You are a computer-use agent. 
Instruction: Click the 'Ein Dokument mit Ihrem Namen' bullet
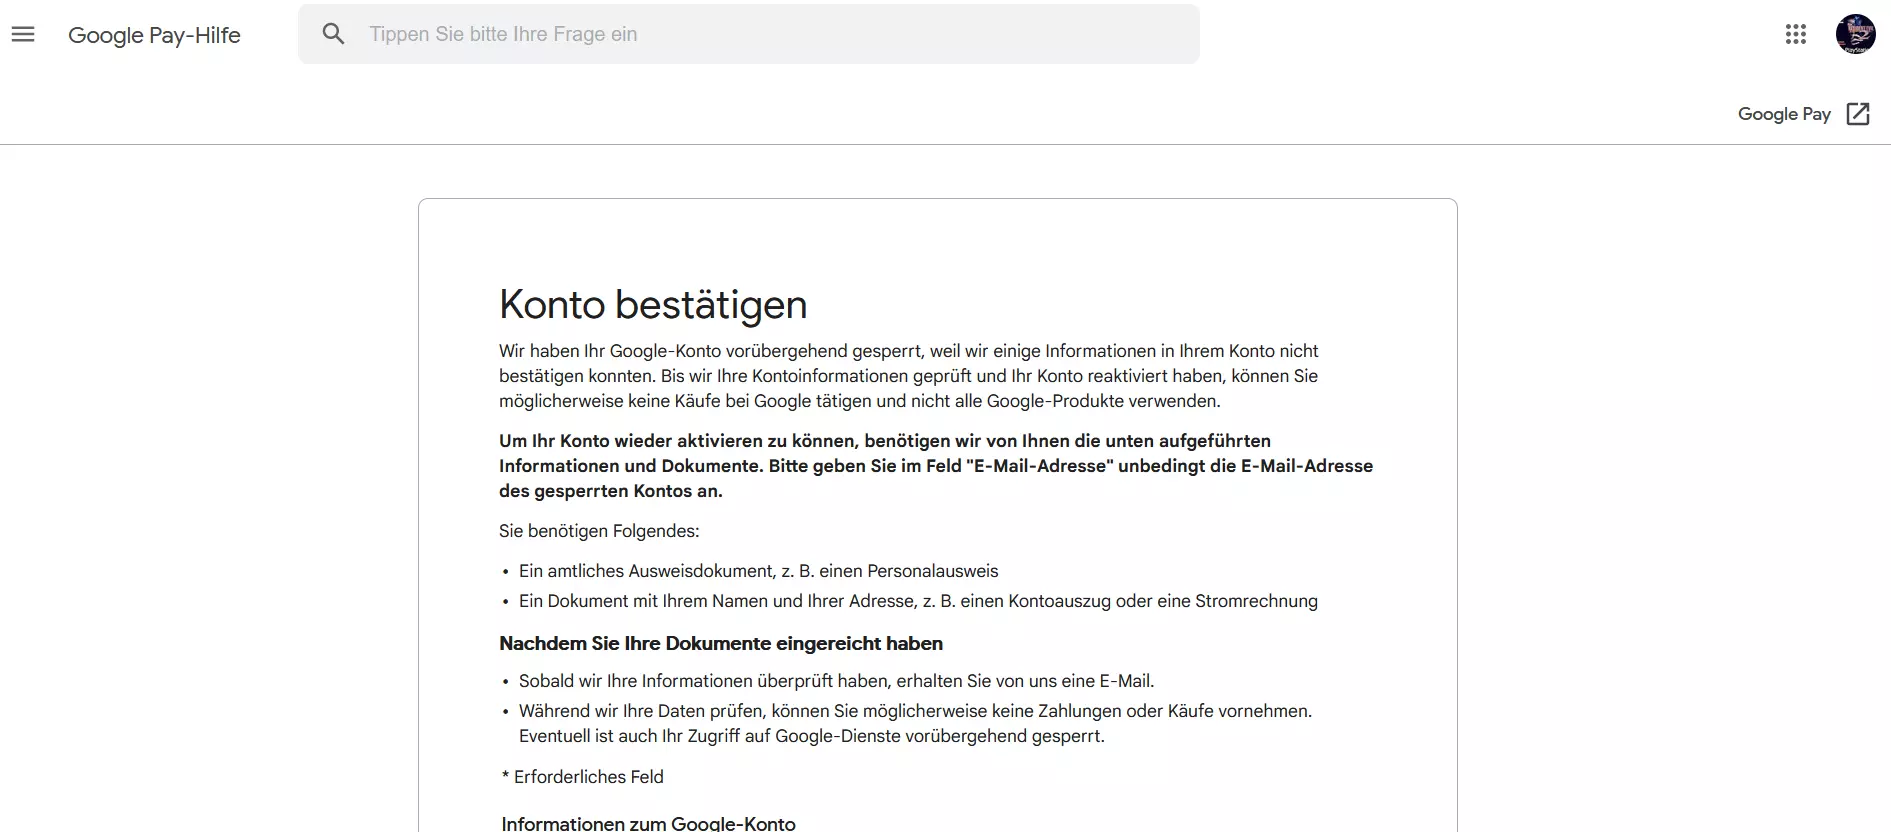(x=918, y=601)
